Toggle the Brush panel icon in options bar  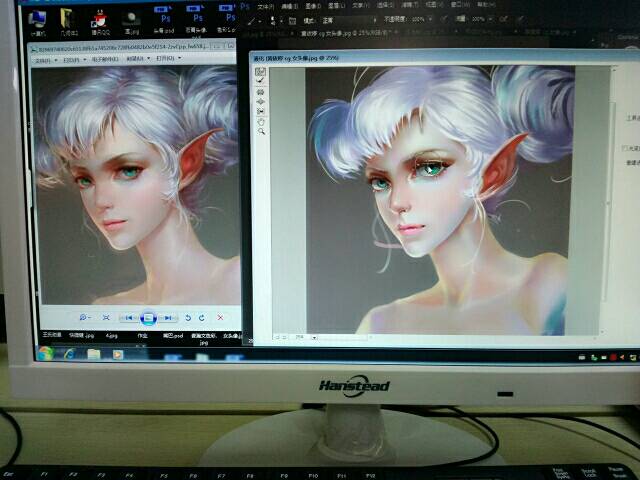click(292, 20)
